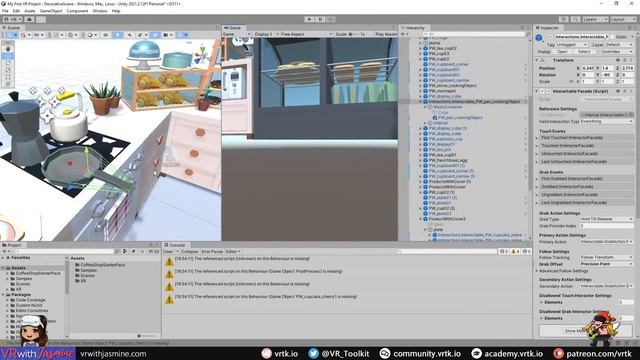Image resolution: width=640 pixels, height=360 pixels.
Task: Open the Layout dropdown
Action: (x=623, y=19)
